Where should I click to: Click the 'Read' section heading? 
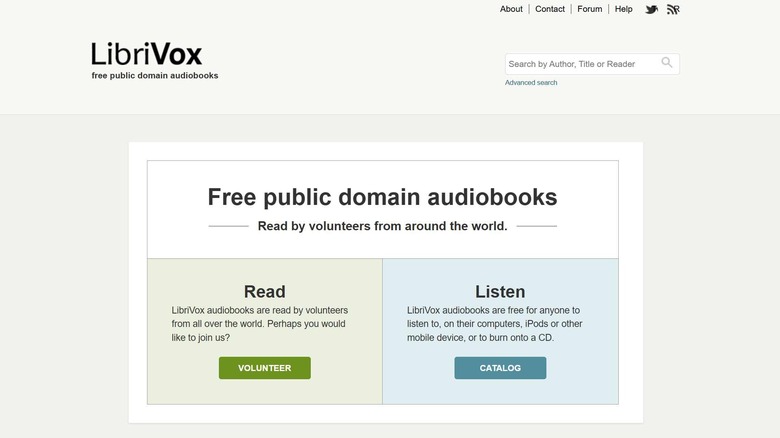pos(265,291)
